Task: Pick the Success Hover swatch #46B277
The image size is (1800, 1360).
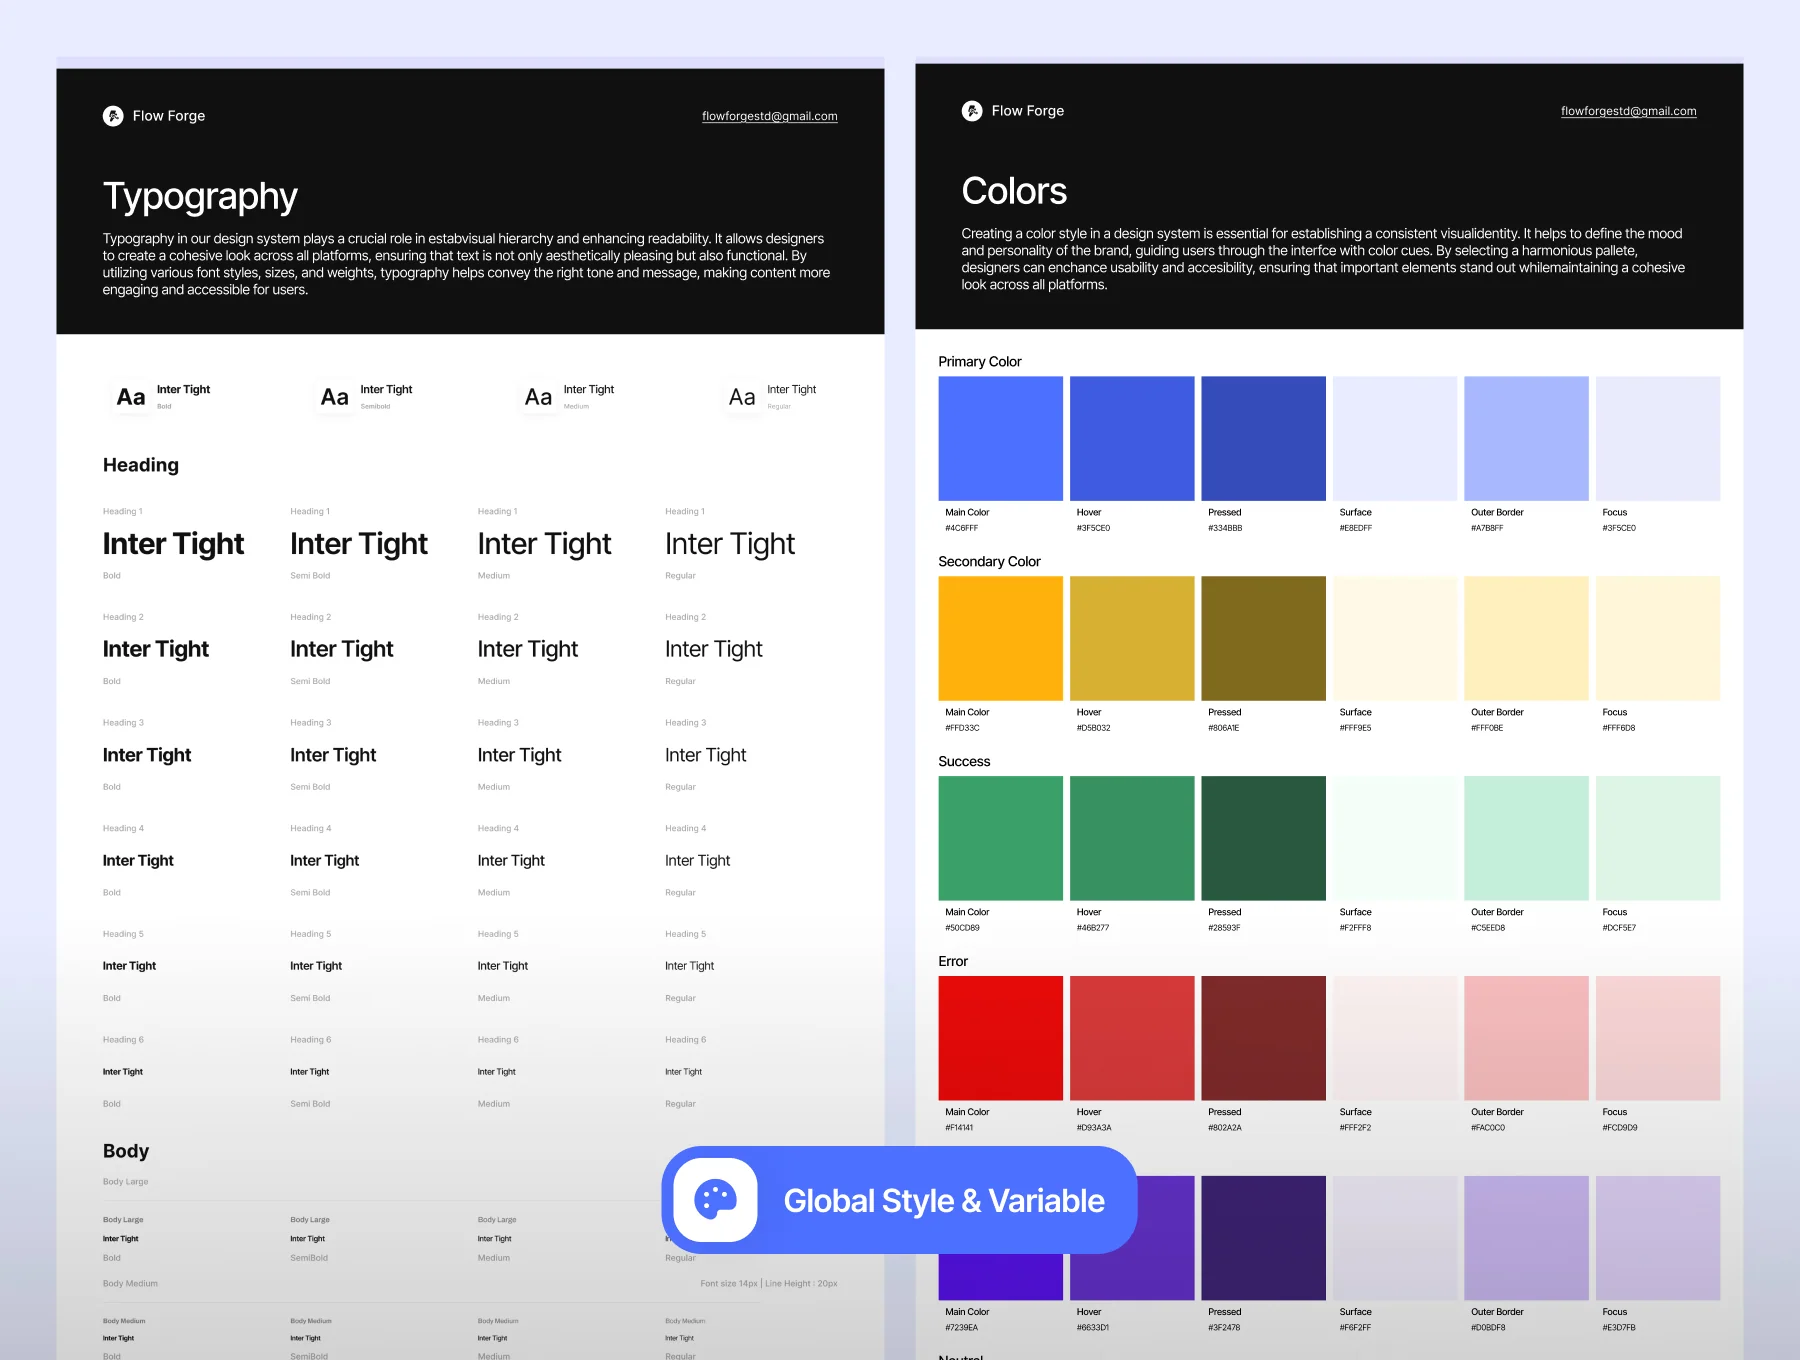Action: point(1132,838)
